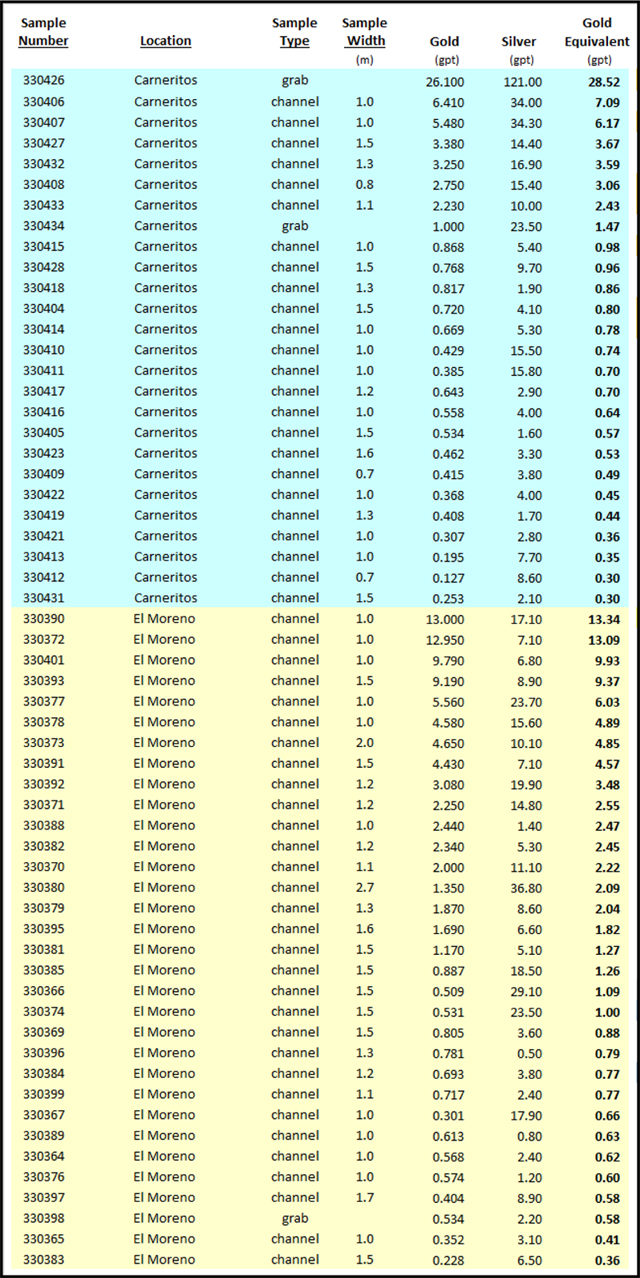Viewport: 640px width, 1278px height.
Task: Select sample number 330407
Action: coord(44,122)
